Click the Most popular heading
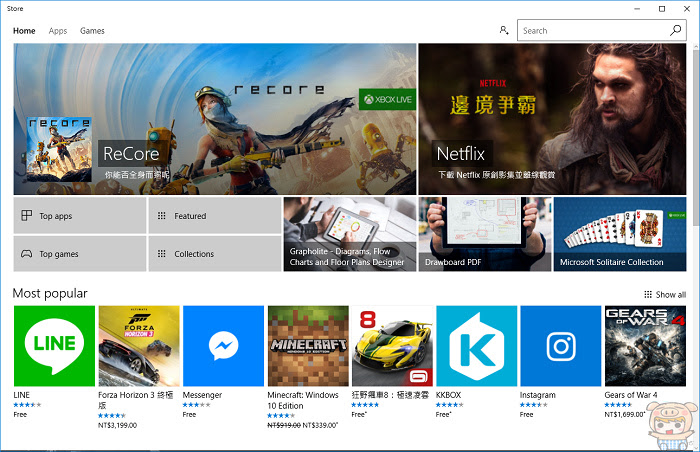Screen dimensions: 700x452 coord(50,293)
